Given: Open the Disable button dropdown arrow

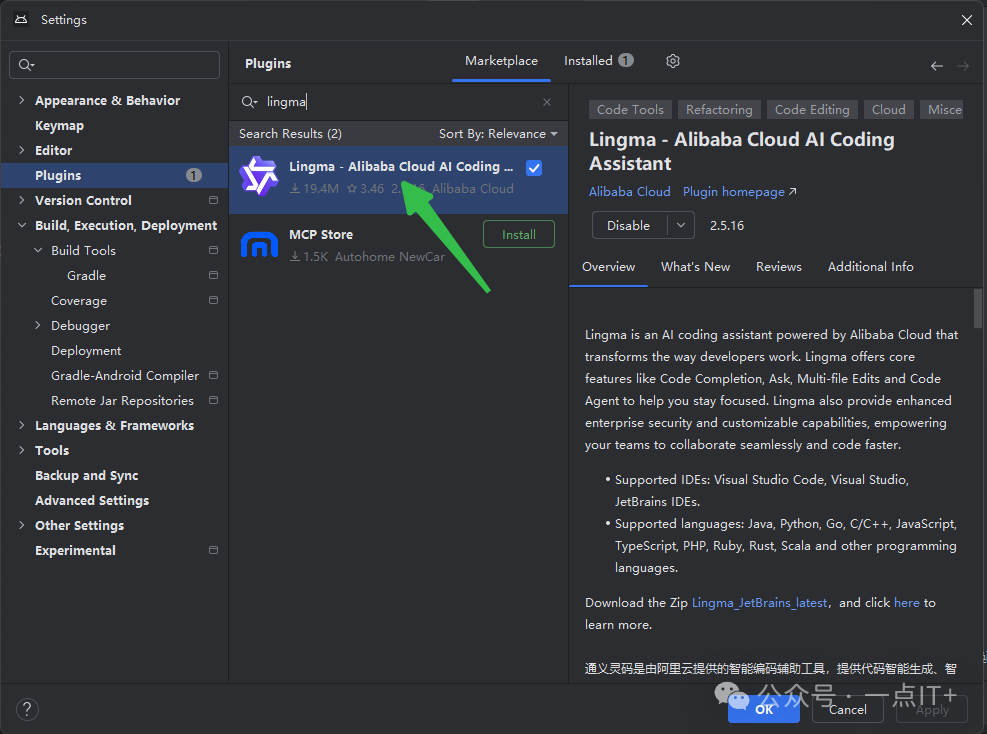Looking at the screenshot, I should (x=680, y=225).
